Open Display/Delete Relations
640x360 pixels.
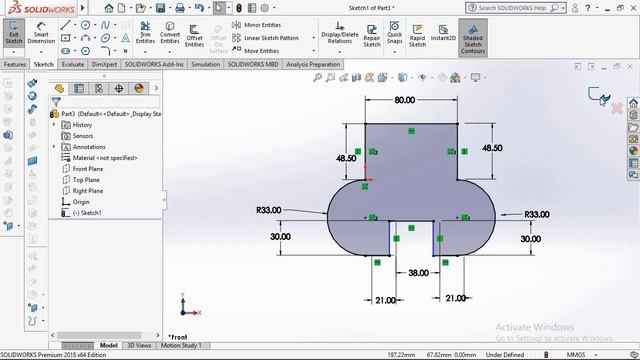340,33
